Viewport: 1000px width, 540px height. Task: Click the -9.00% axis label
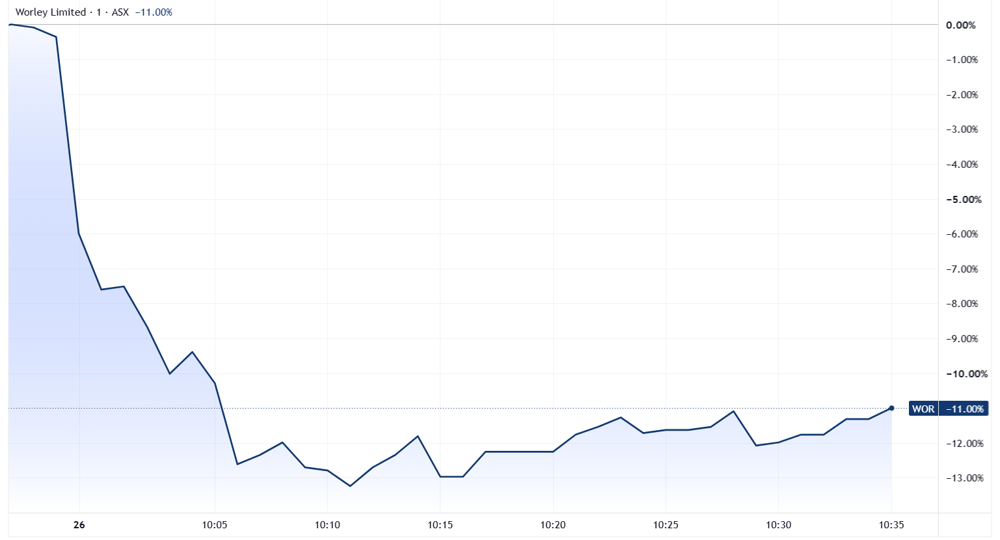pyautogui.click(x=960, y=339)
